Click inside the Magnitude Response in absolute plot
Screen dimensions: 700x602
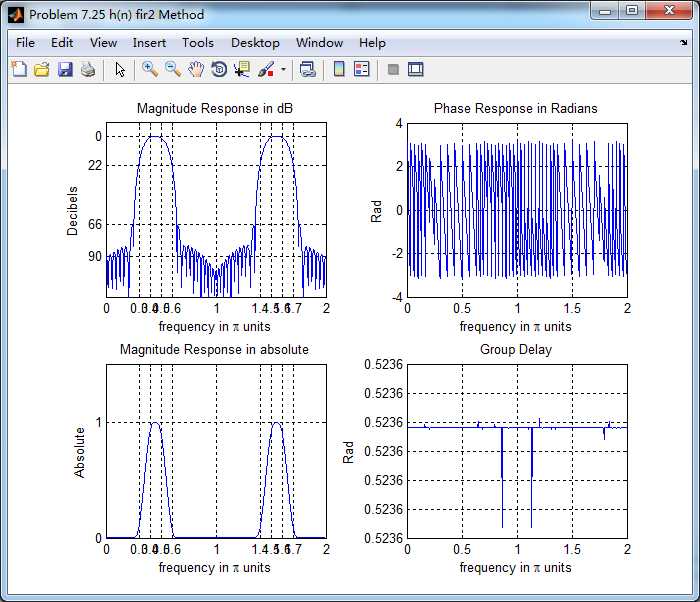tap(216, 451)
